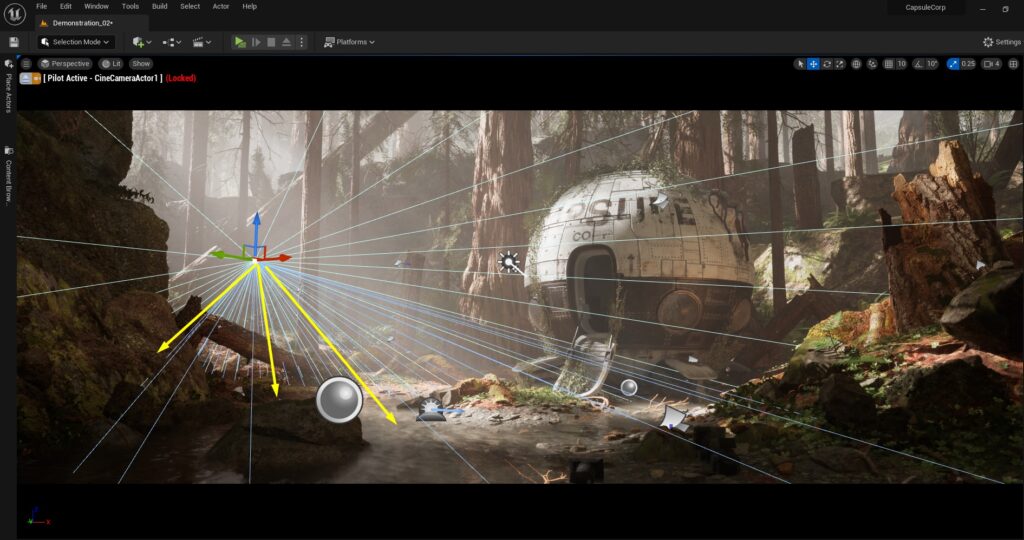Open the Actor menu
This screenshot has height=540, width=1024.
[x=221, y=7]
